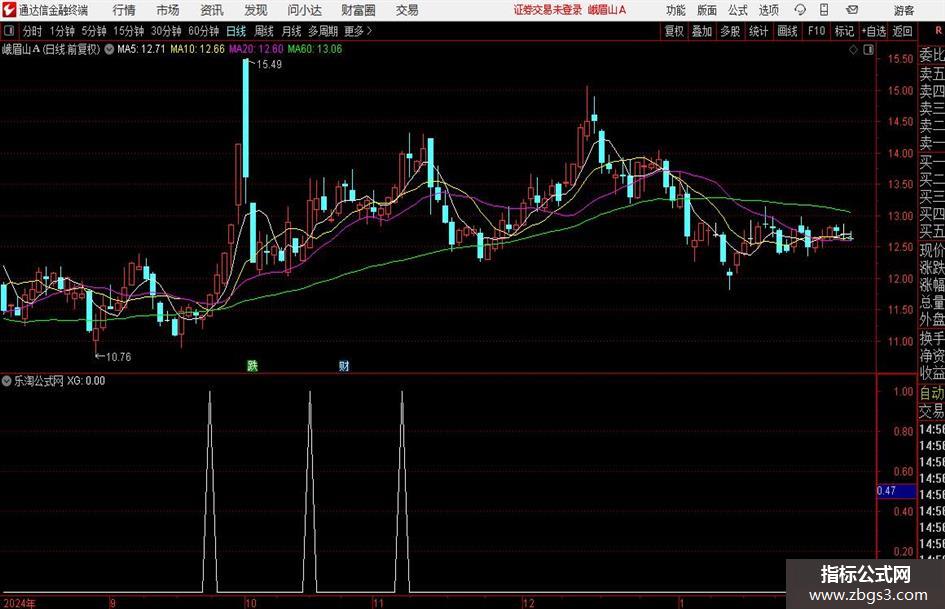The image size is (945, 609).
Task: Click the 换手 row in quote panel
Action: 932,338
